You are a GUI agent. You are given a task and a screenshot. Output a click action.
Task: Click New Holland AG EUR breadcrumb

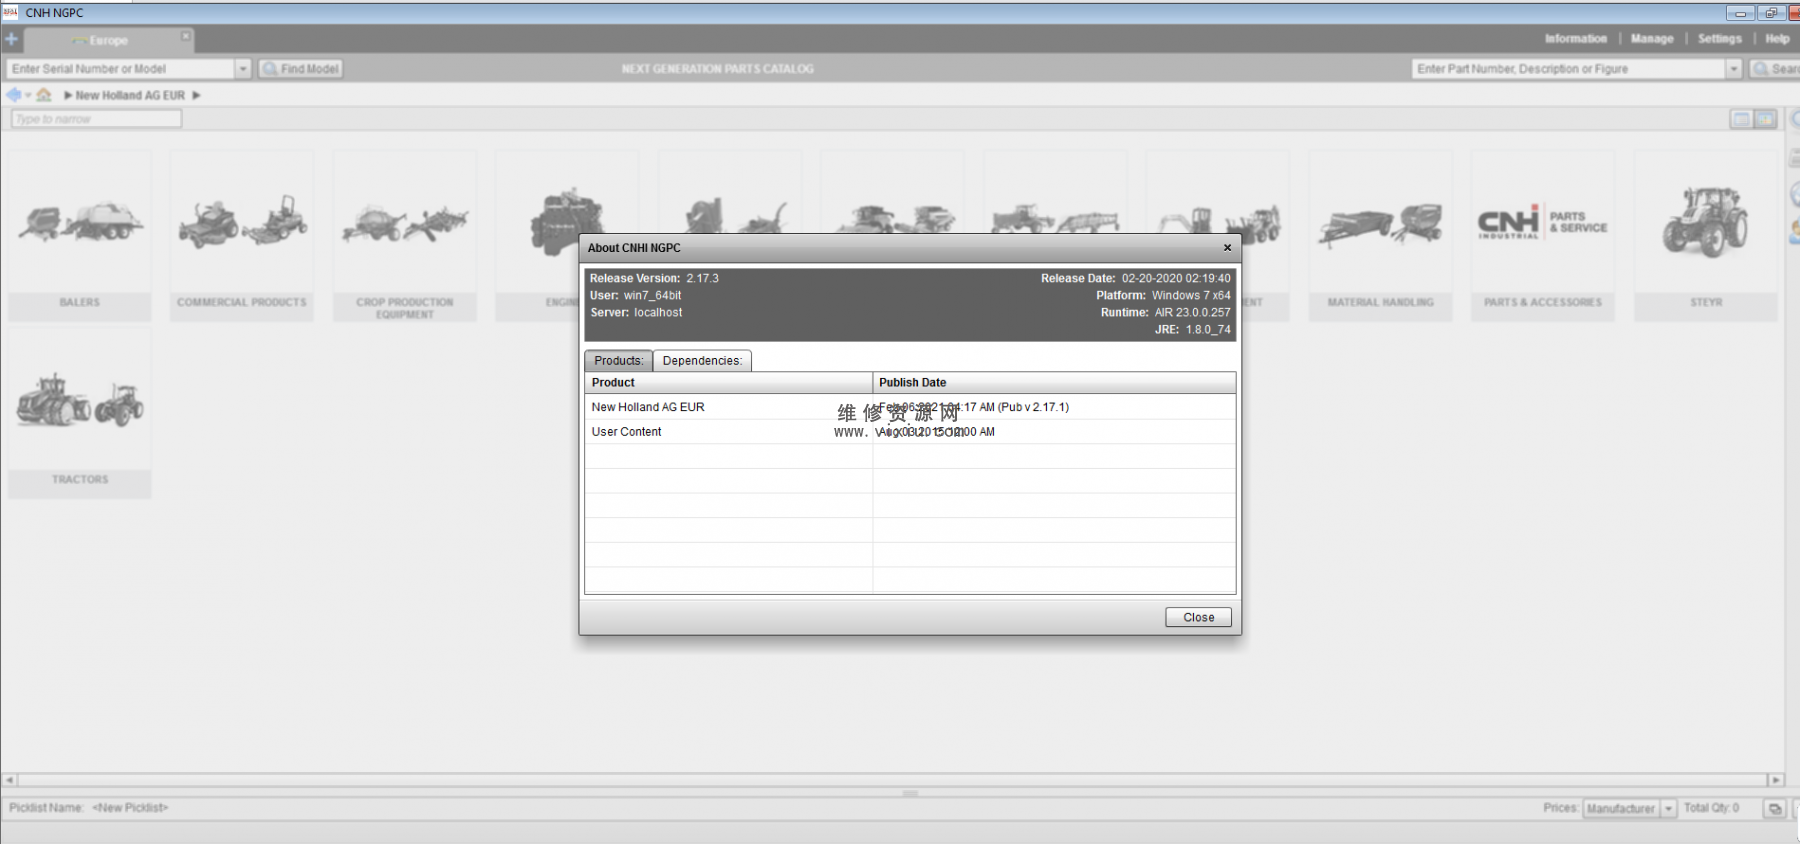tap(130, 96)
